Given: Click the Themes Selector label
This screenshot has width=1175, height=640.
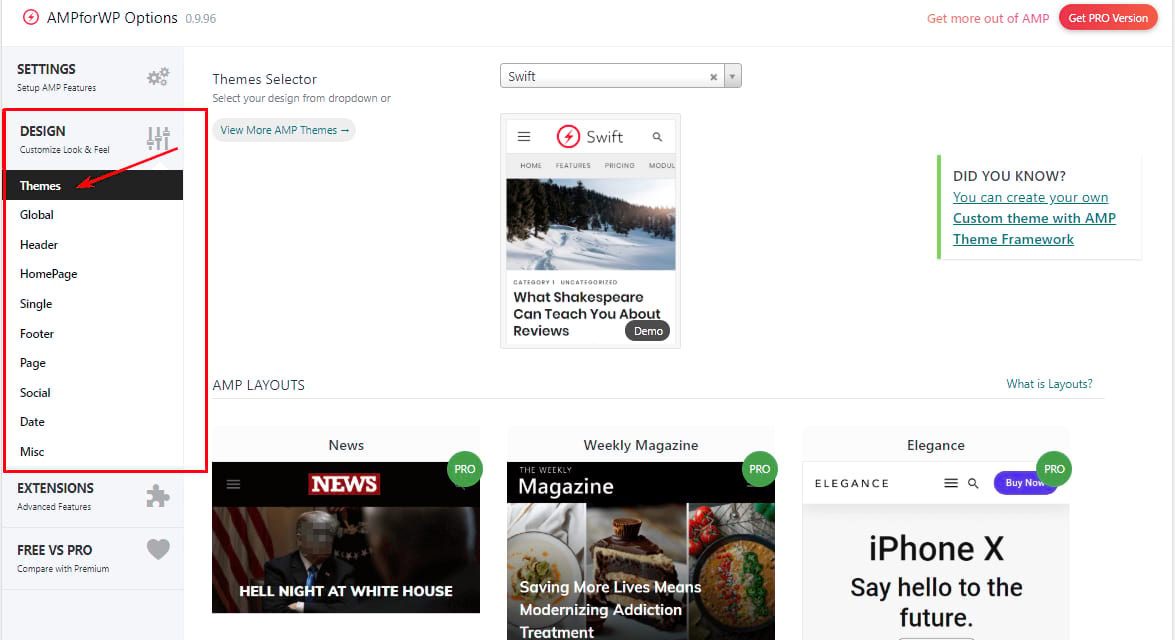Looking at the screenshot, I should click(x=265, y=79).
